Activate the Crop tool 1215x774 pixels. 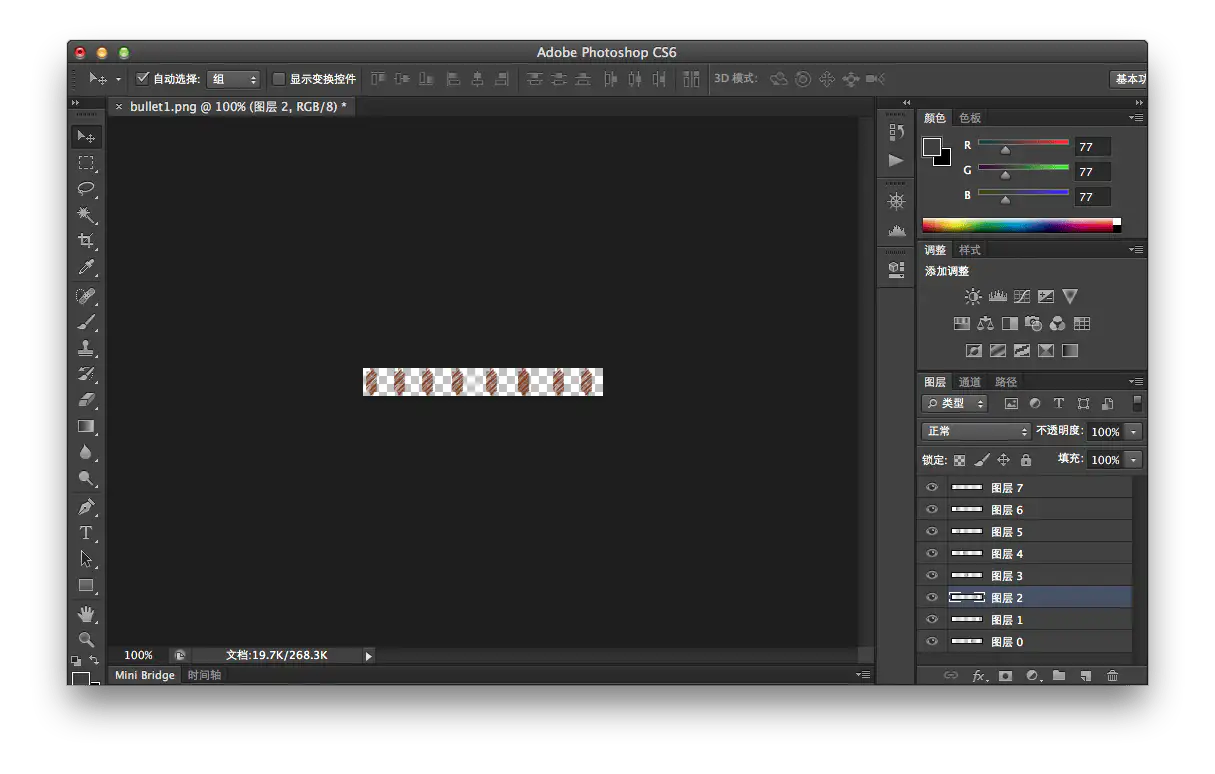pyautogui.click(x=87, y=241)
